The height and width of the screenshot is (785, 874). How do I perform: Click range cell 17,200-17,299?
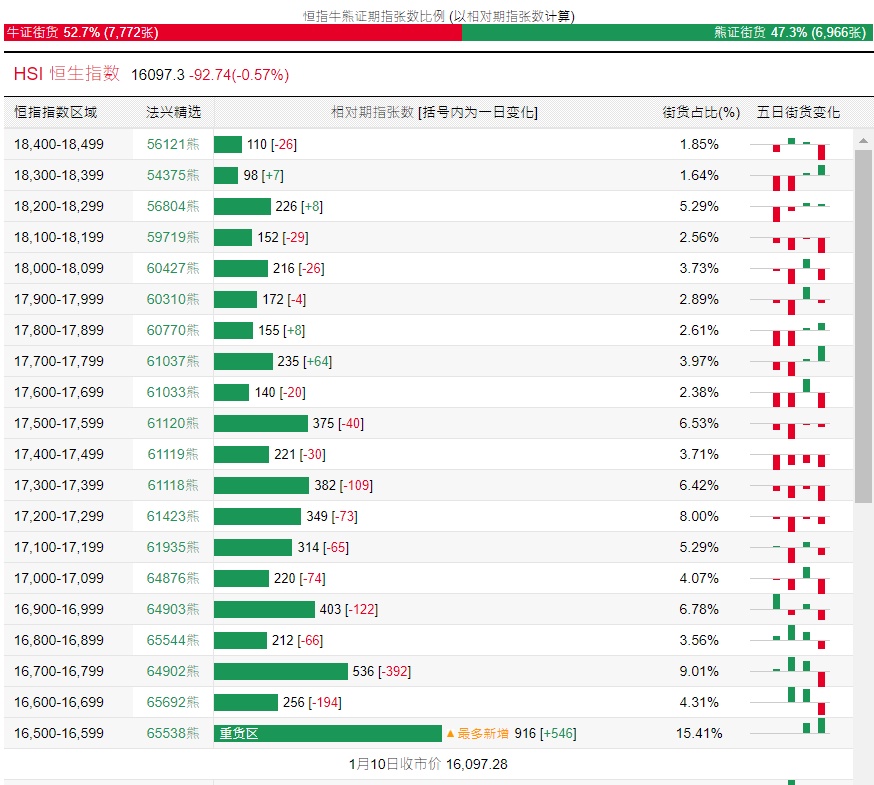59,516
